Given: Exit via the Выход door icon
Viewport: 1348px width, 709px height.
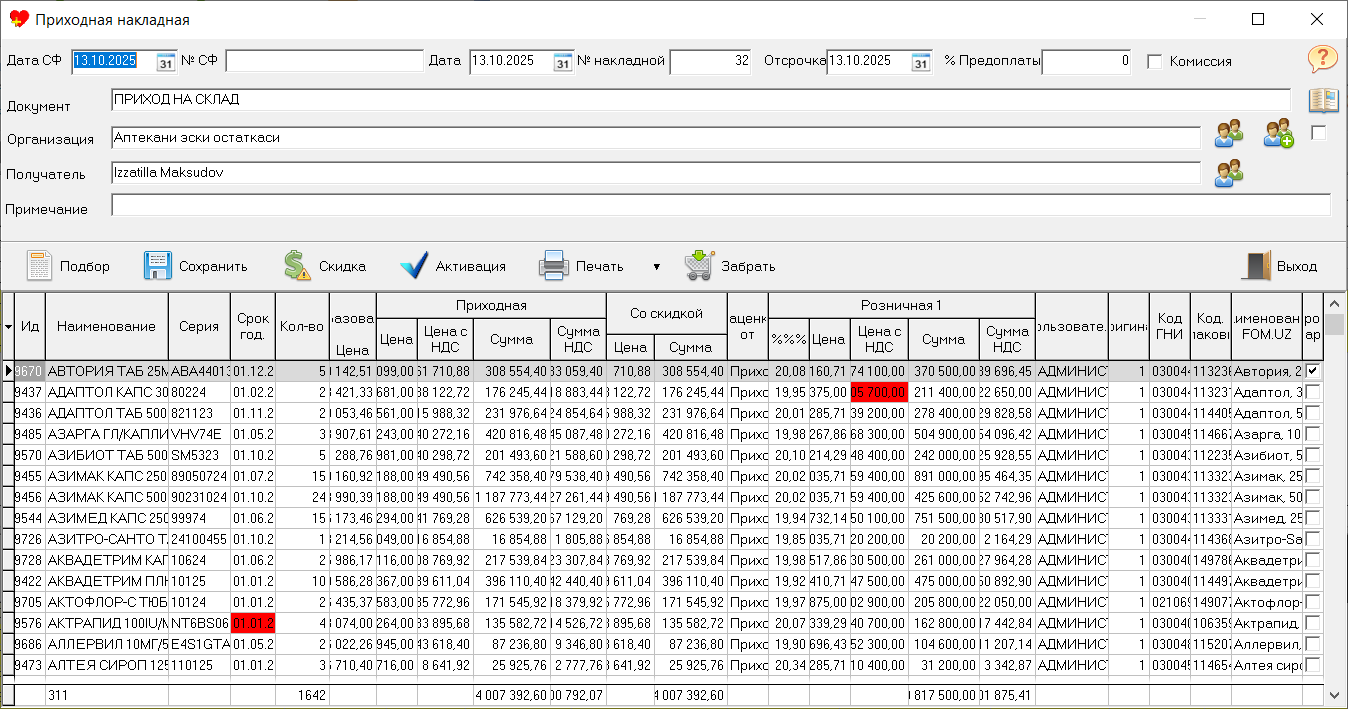Looking at the screenshot, I should click(1256, 266).
